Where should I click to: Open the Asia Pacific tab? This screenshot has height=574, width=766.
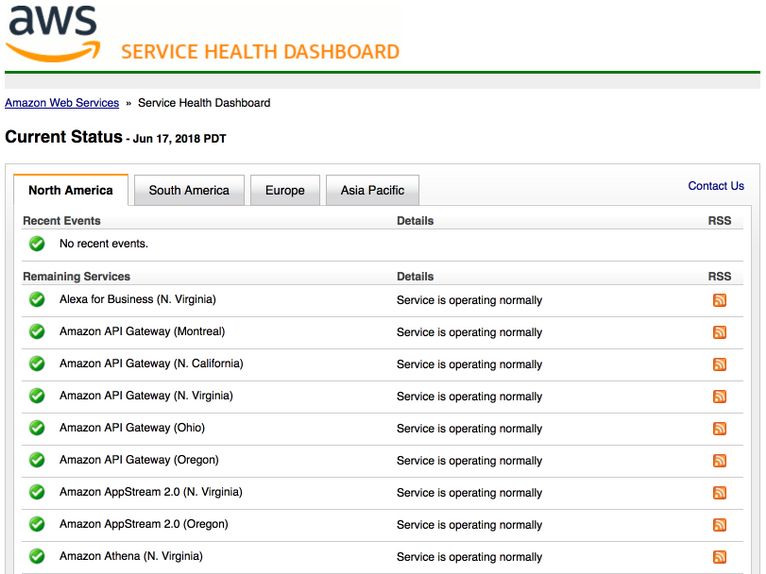372,190
